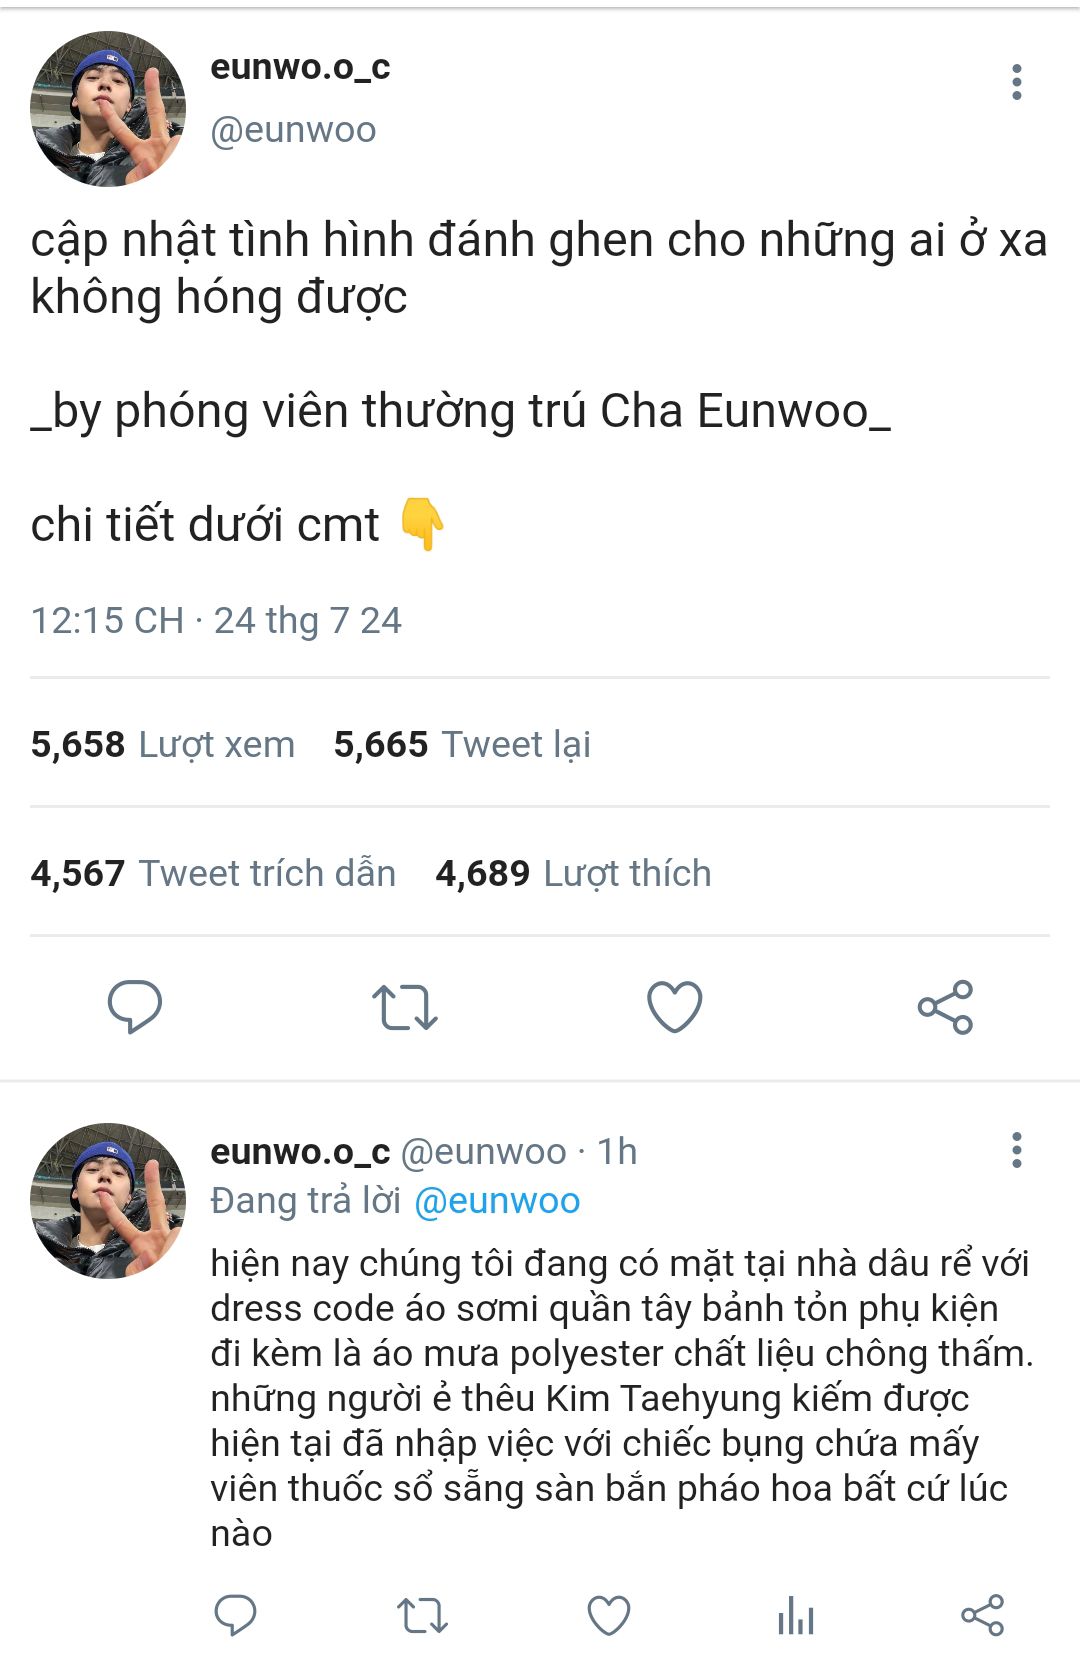Like the comment tweet

609,1615
